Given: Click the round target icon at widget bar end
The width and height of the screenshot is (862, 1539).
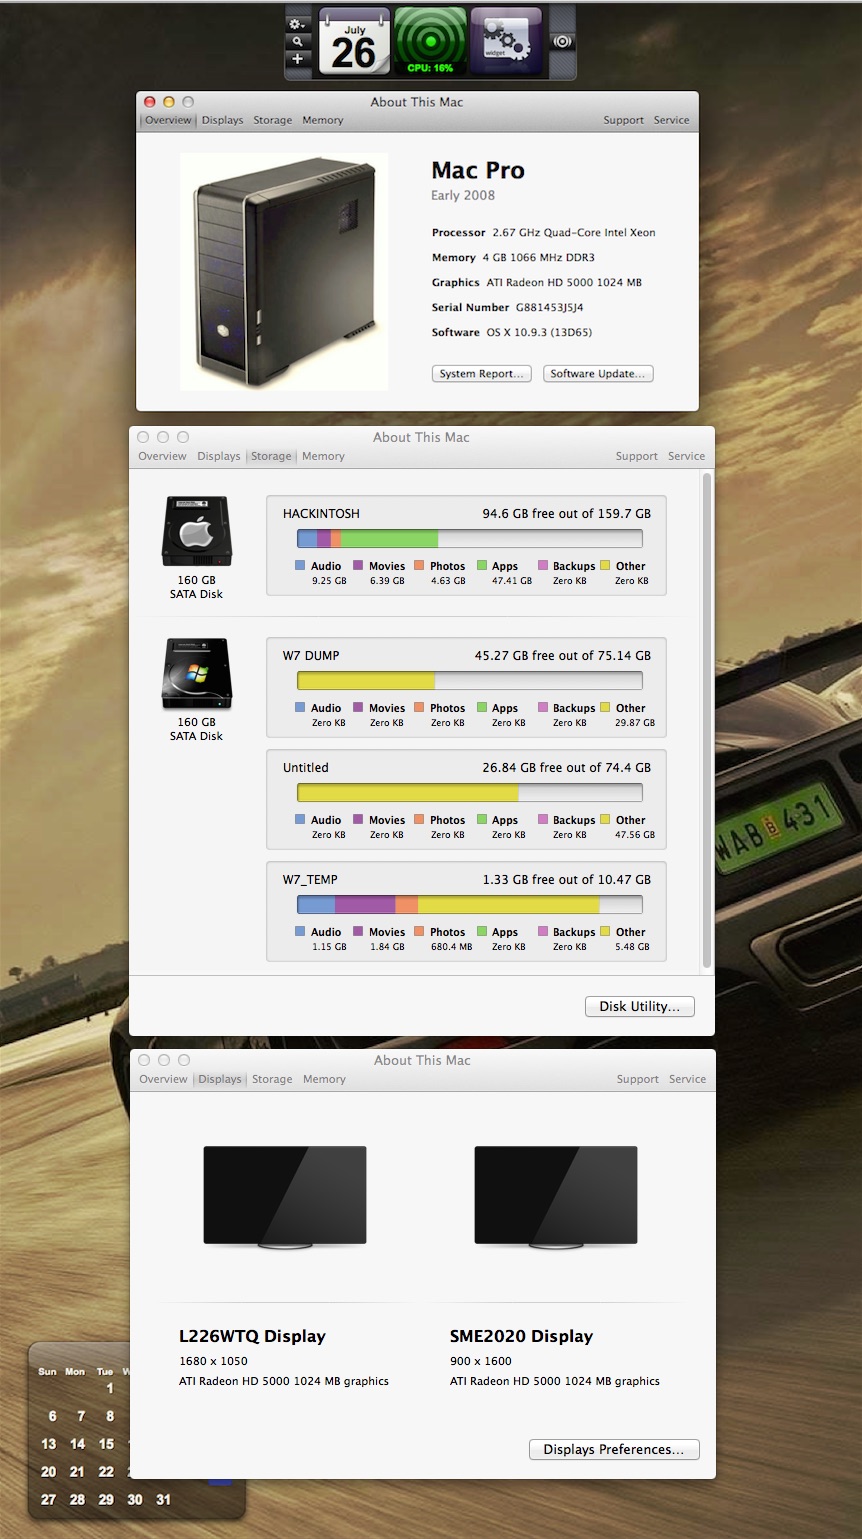Looking at the screenshot, I should (563, 42).
